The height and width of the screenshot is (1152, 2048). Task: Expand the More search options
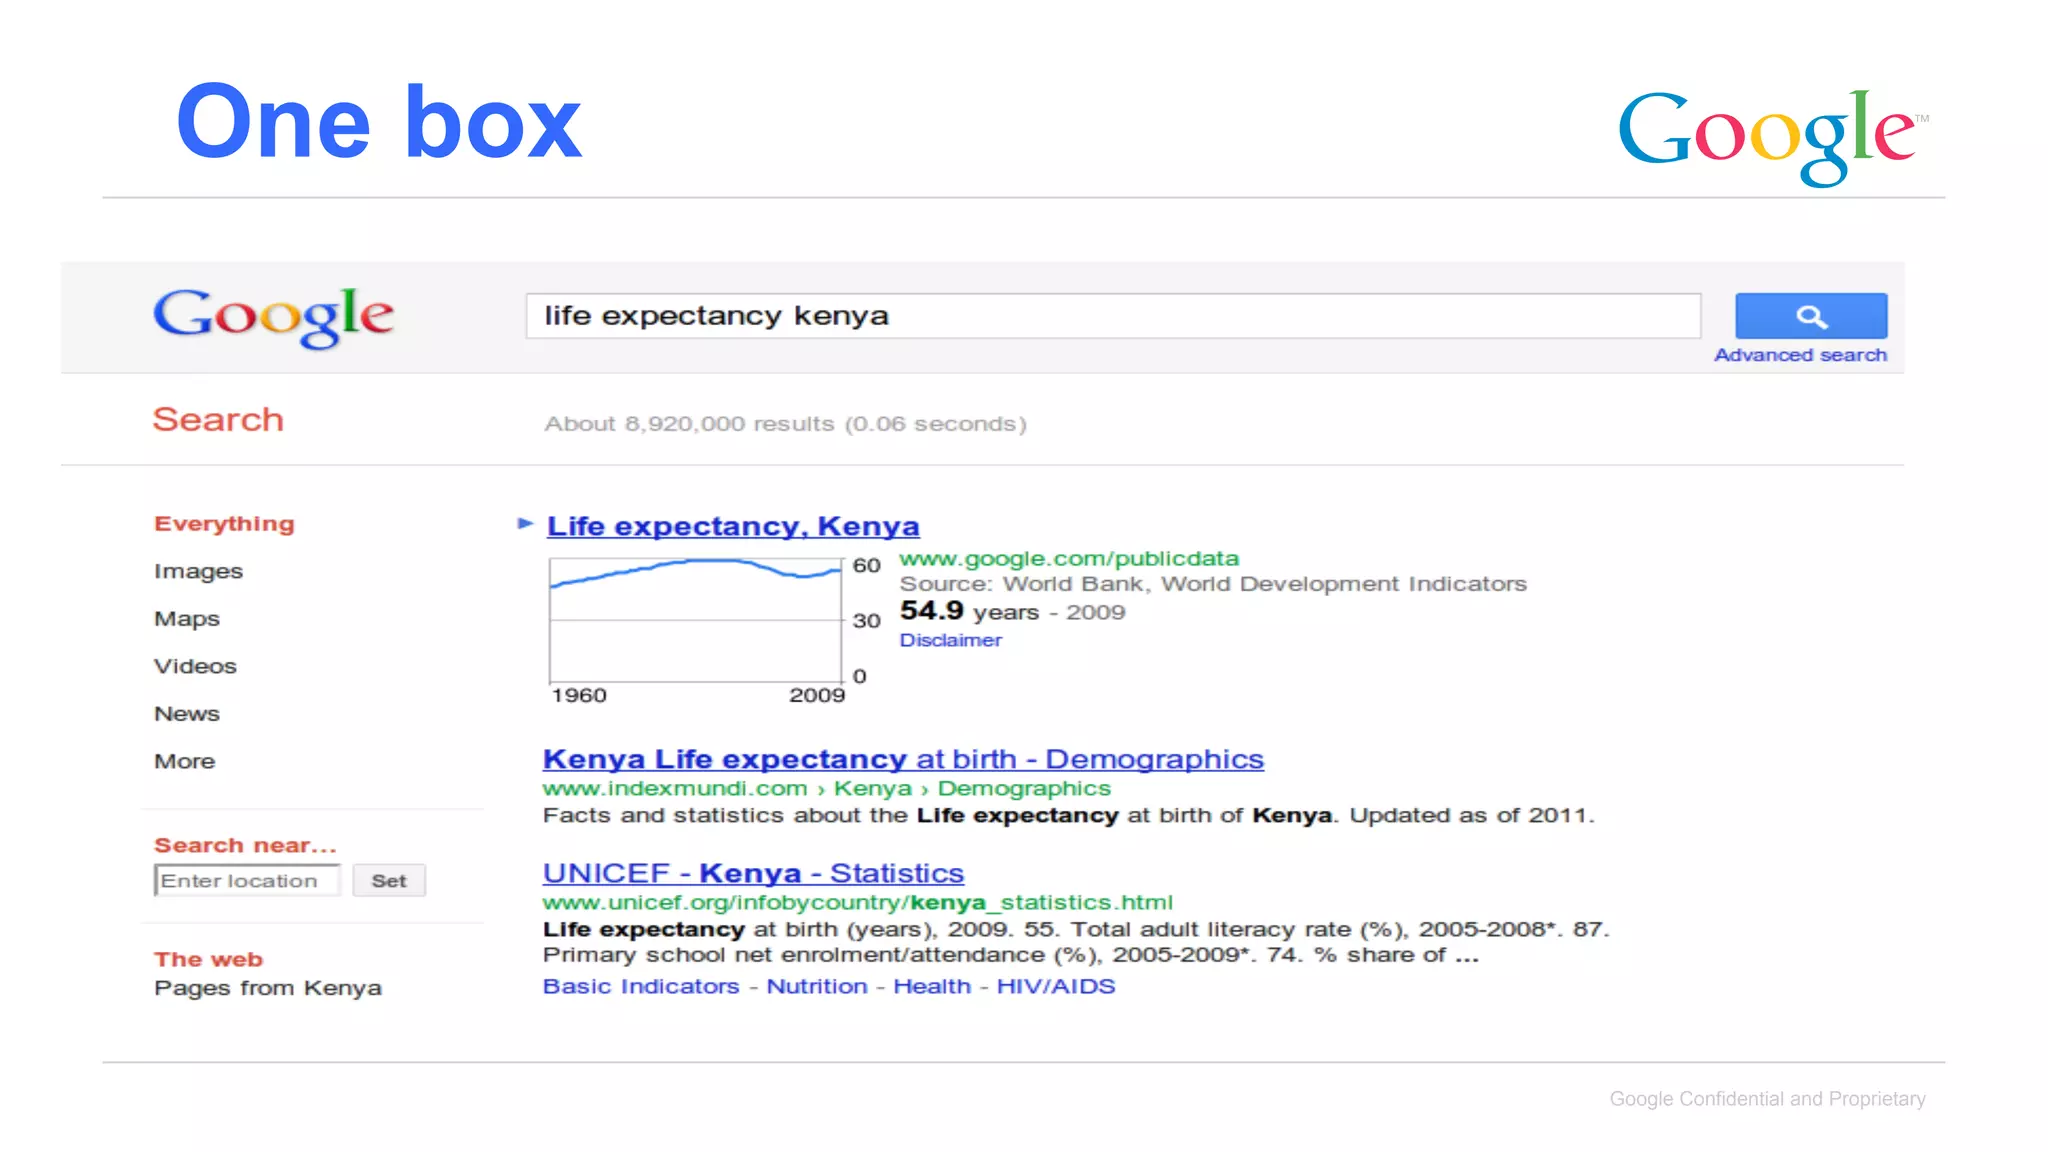pos(184,761)
